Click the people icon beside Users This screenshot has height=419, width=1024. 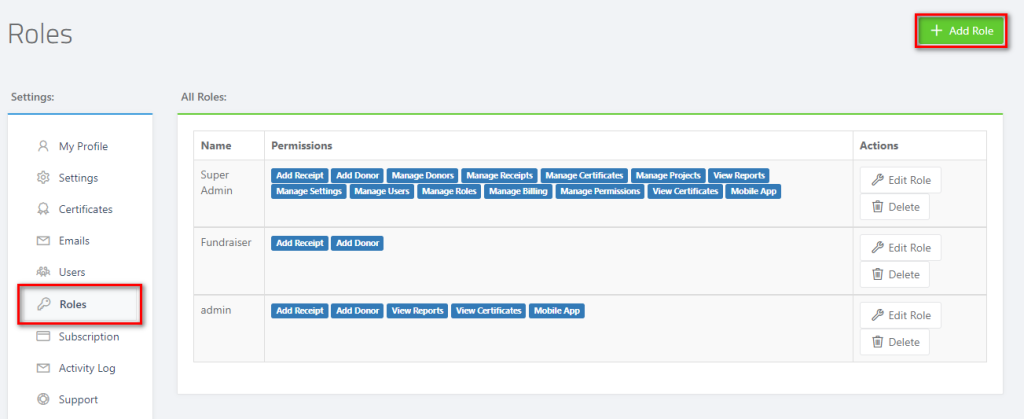click(43, 272)
